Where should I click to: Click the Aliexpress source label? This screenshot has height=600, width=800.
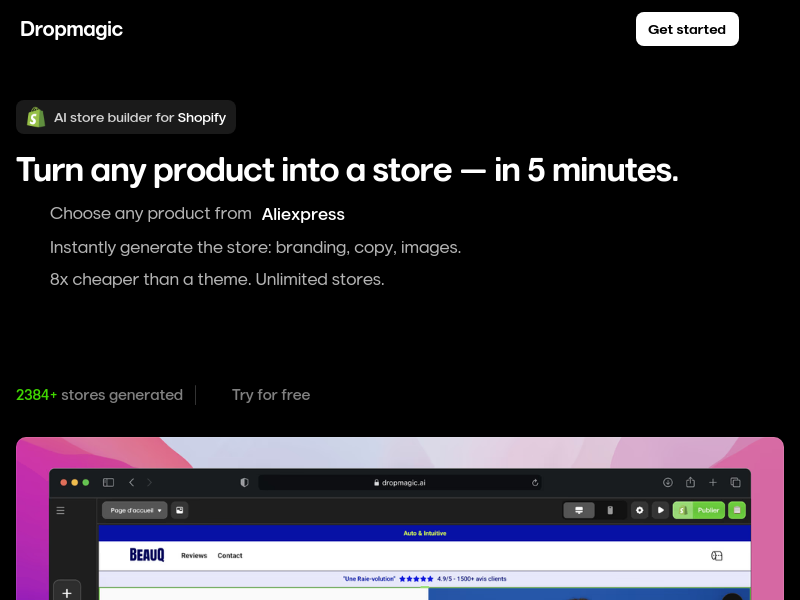tap(303, 214)
